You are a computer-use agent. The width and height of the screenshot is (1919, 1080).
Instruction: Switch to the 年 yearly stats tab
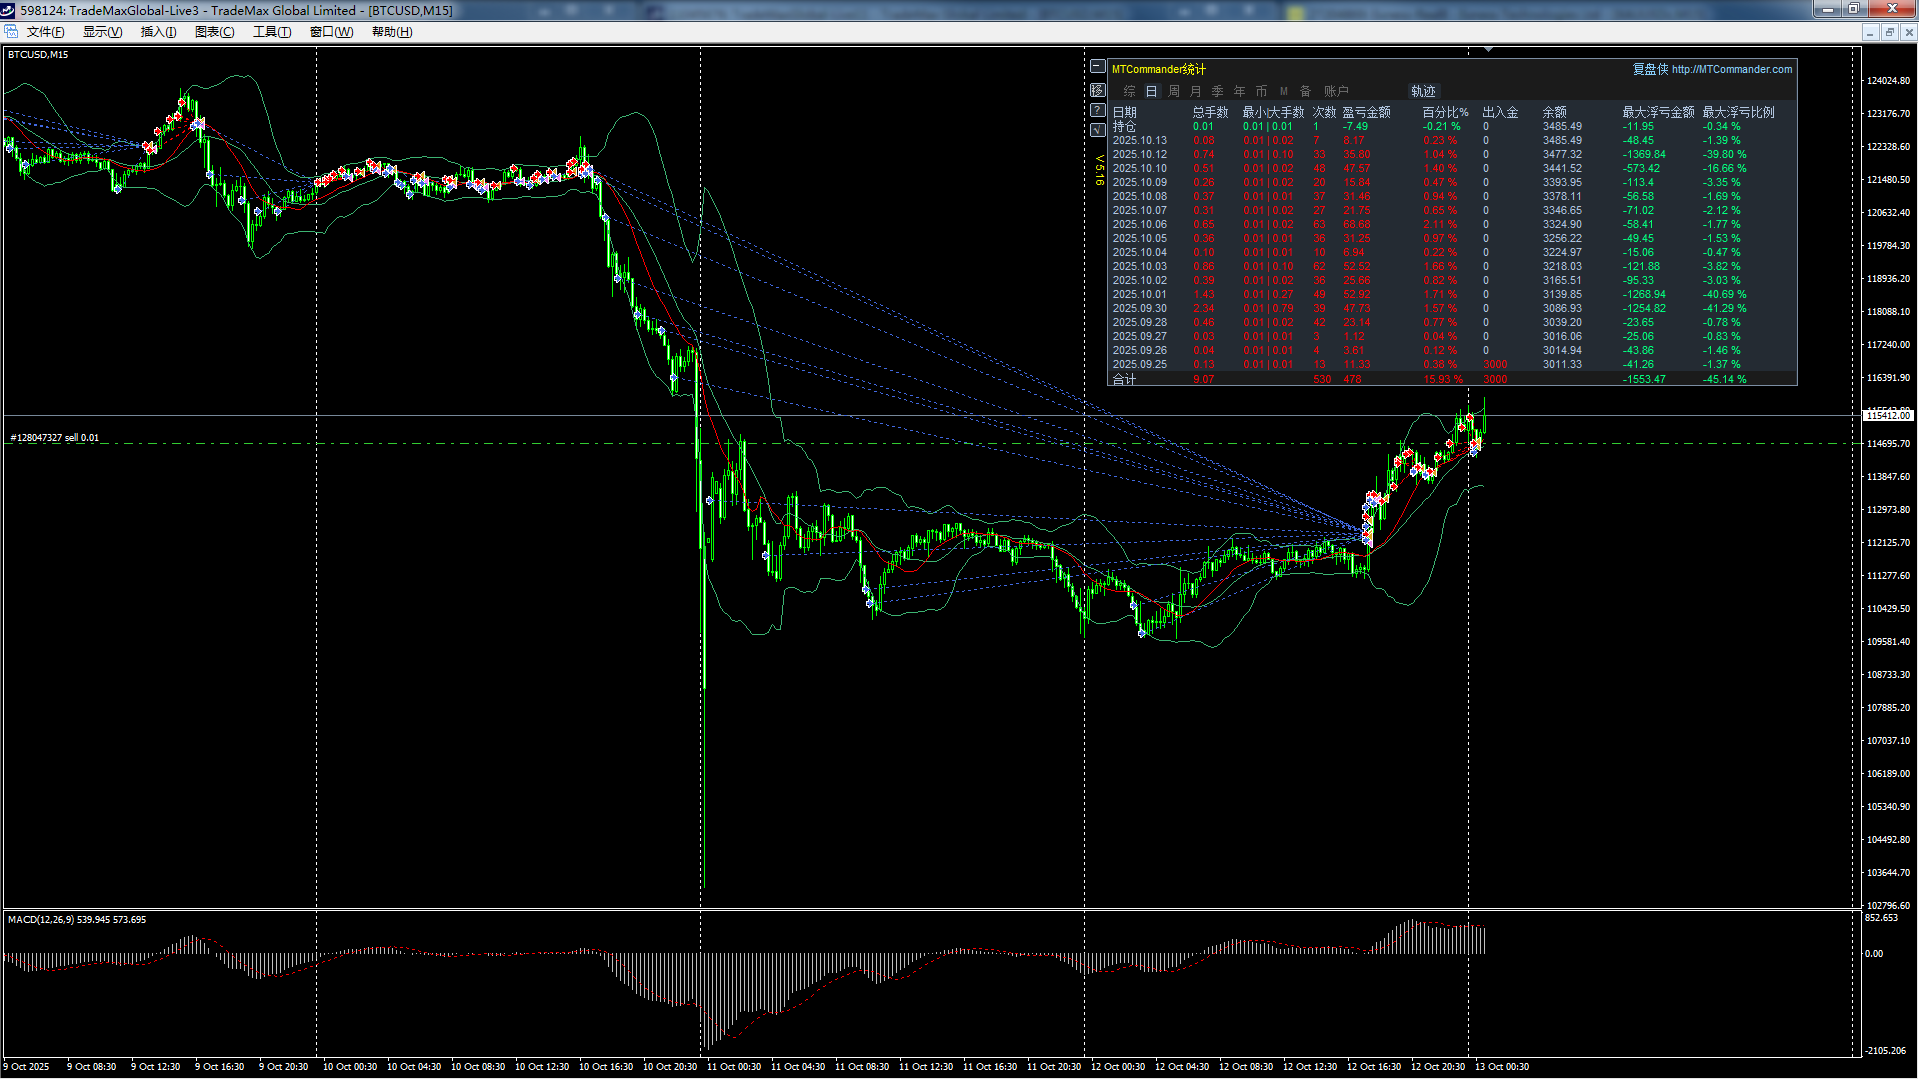(x=1240, y=91)
